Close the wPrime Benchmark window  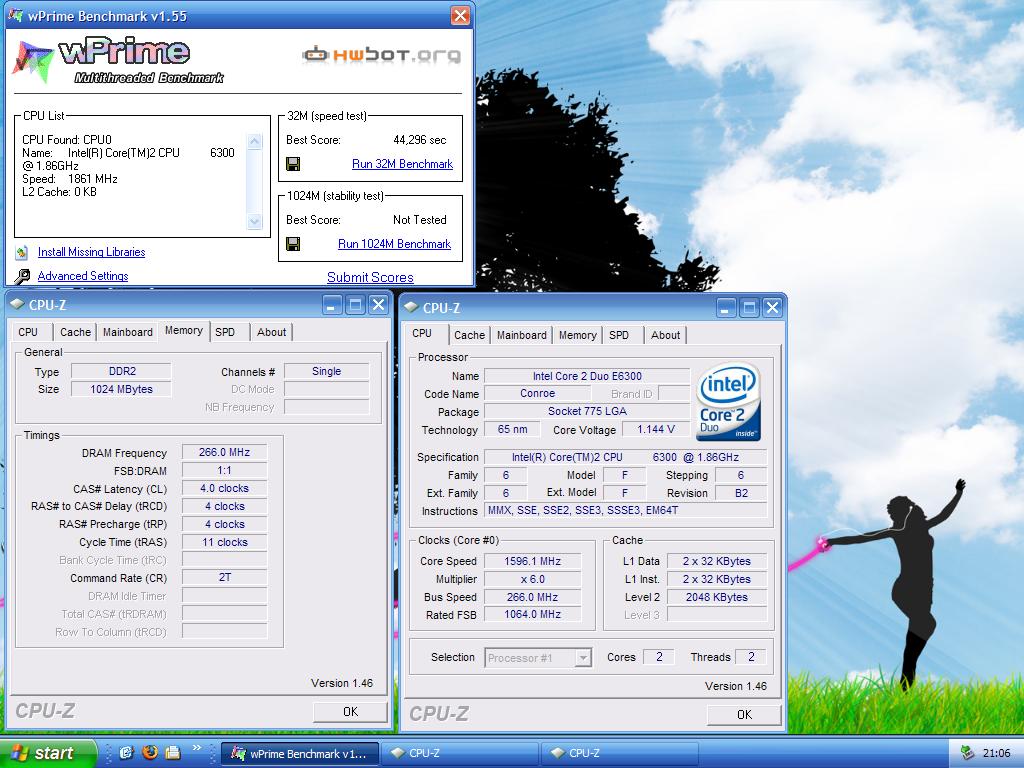[x=460, y=16]
